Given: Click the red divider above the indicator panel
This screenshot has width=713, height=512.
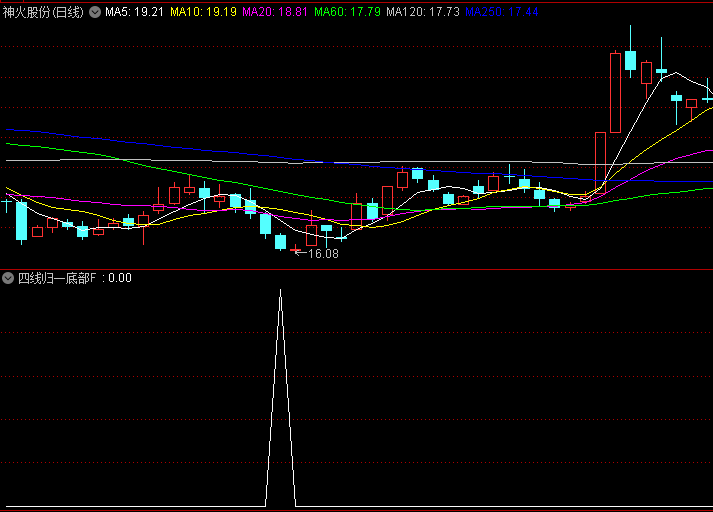Looking at the screenshot, I should coord(356,269).
